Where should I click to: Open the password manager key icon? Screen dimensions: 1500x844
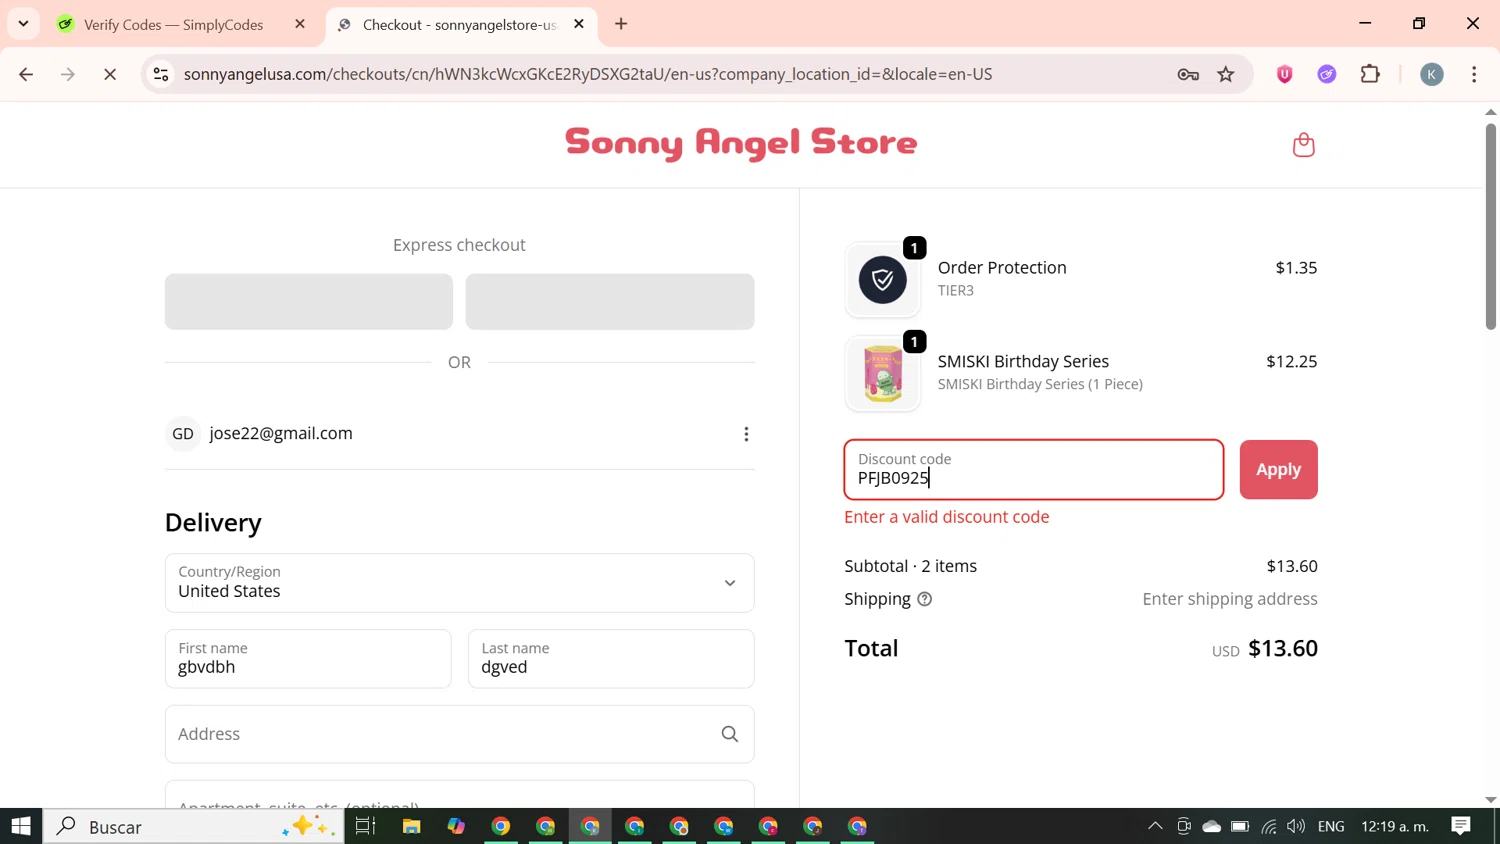1188,74
